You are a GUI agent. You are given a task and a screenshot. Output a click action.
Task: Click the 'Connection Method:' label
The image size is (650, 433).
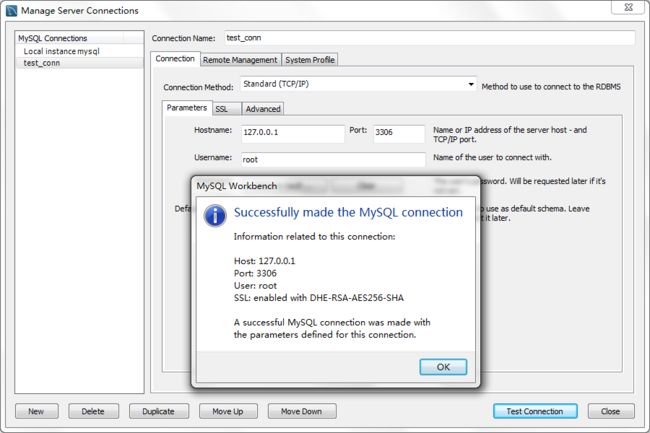(198, 87)
